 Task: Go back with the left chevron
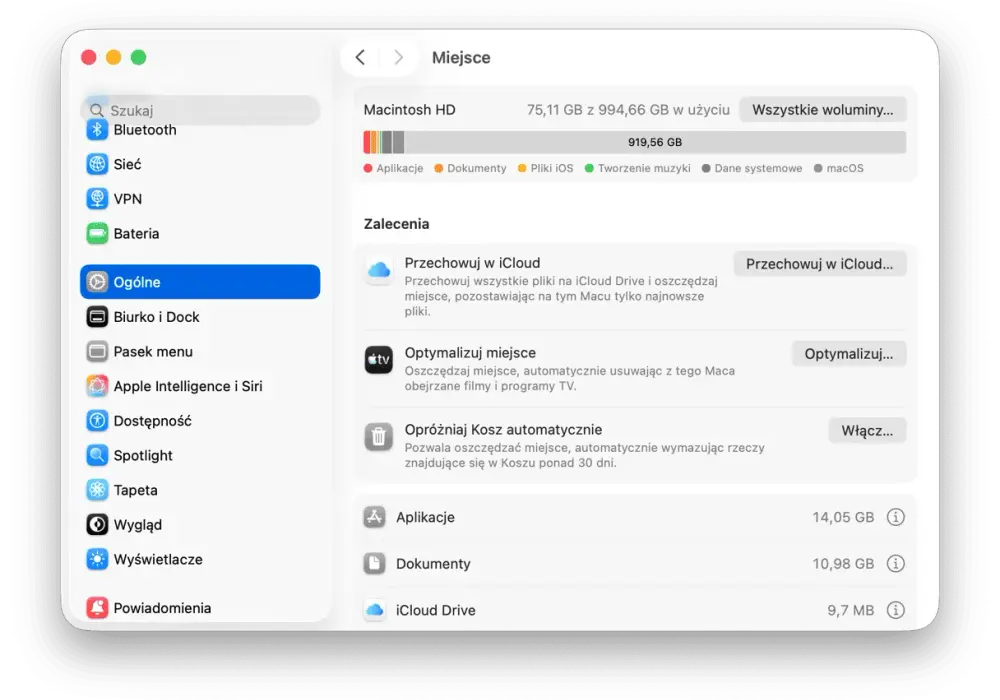point(360,57)
